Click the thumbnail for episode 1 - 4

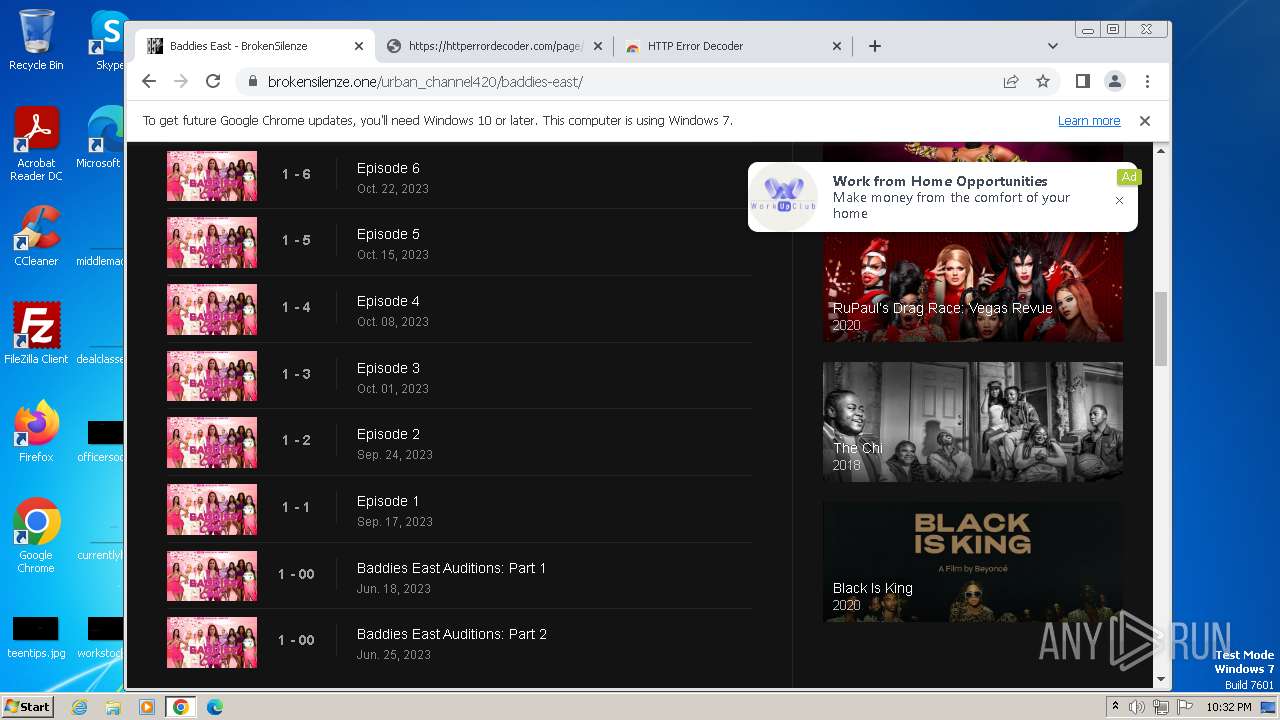(212, 309)
